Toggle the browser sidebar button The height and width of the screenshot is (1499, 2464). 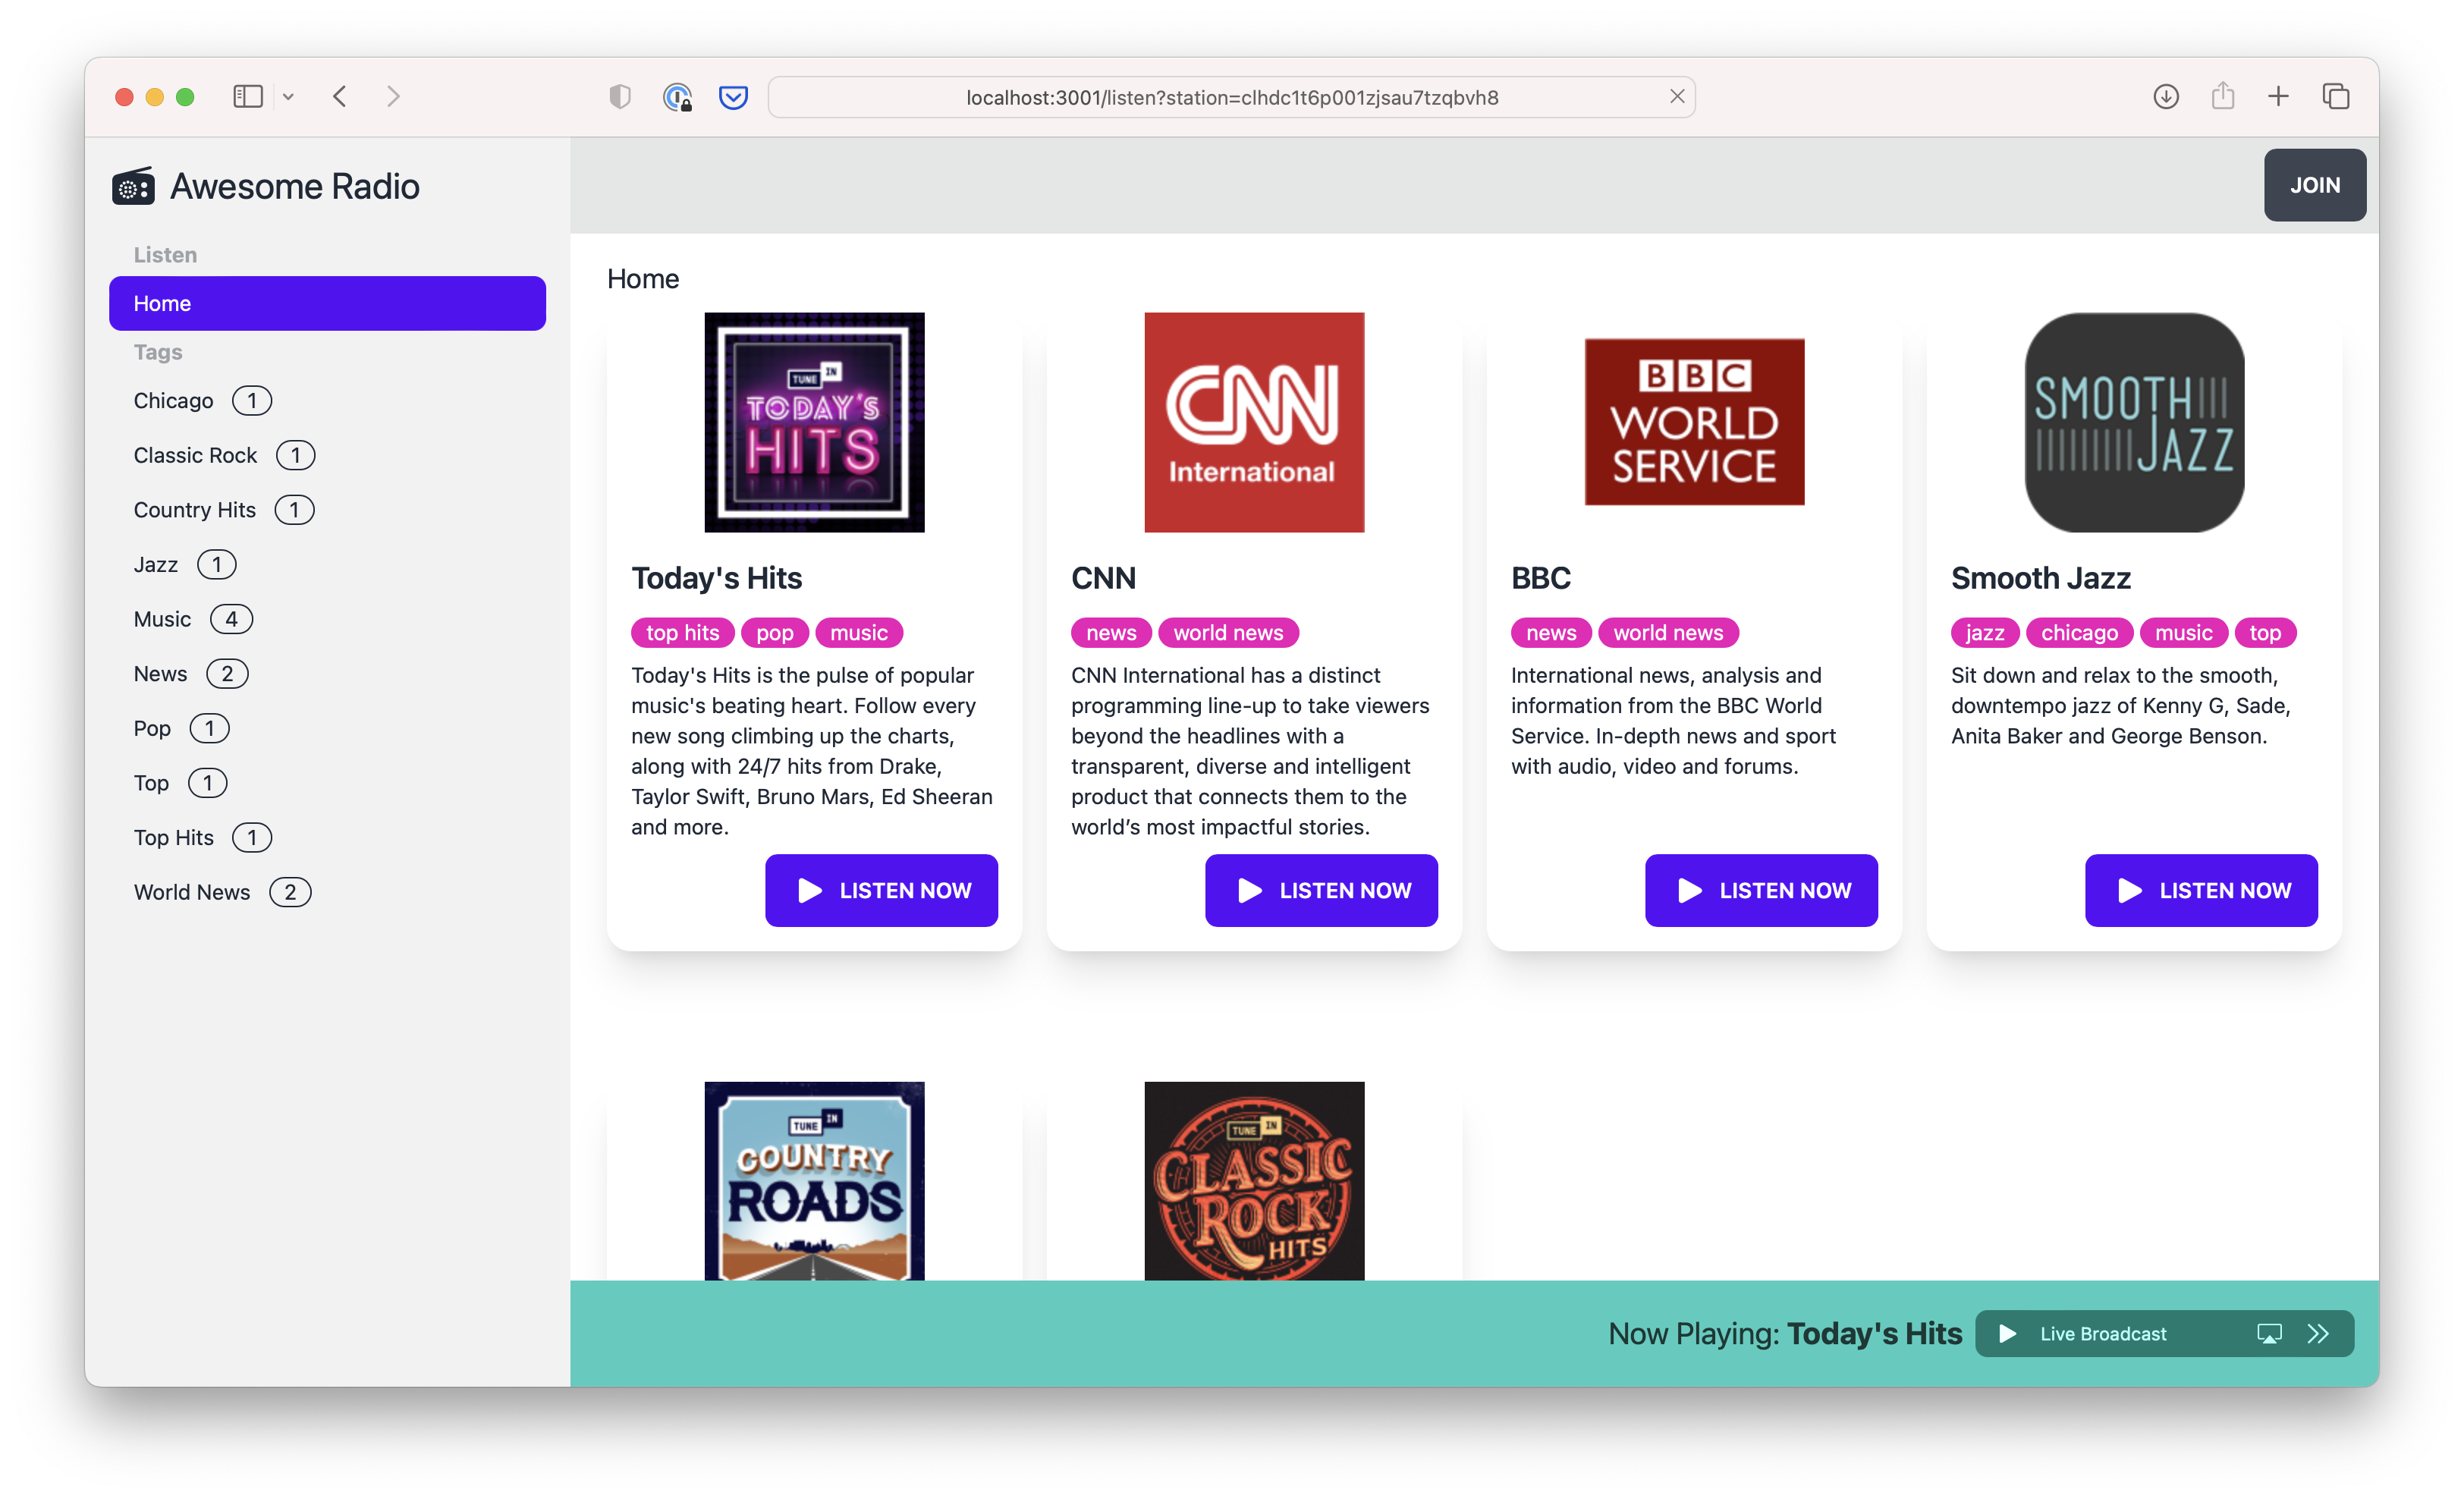(247, 97)
